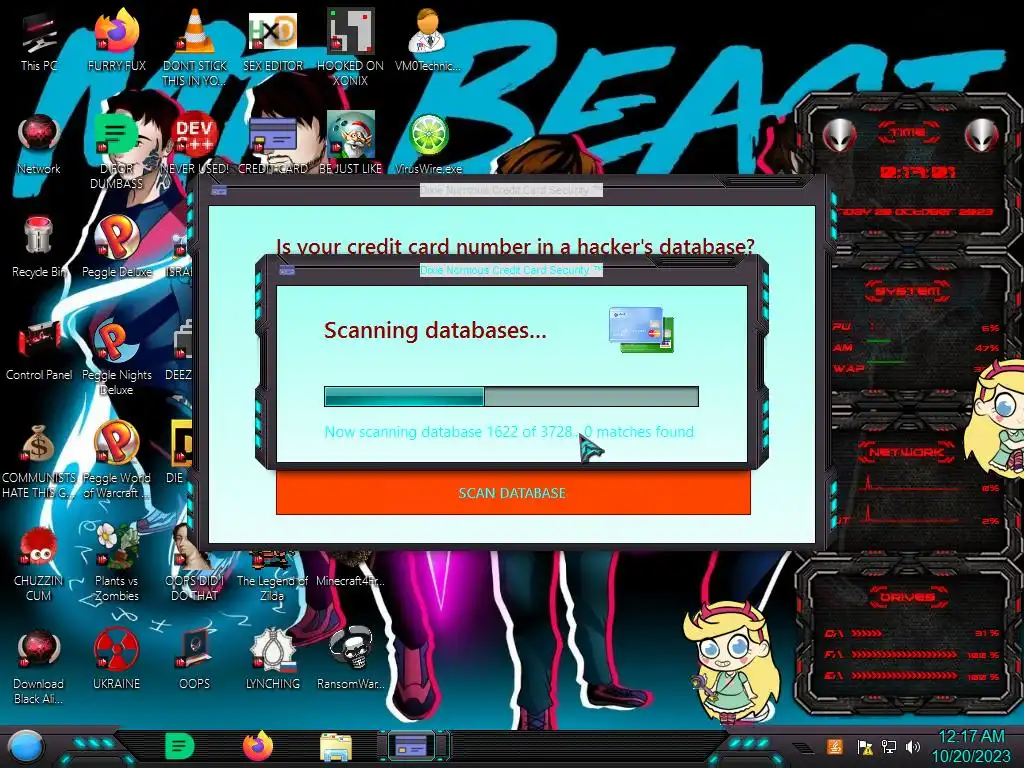Open the Start orb on the taskbar
Screen dimensions: 1024x768
[x=25, y=746]
